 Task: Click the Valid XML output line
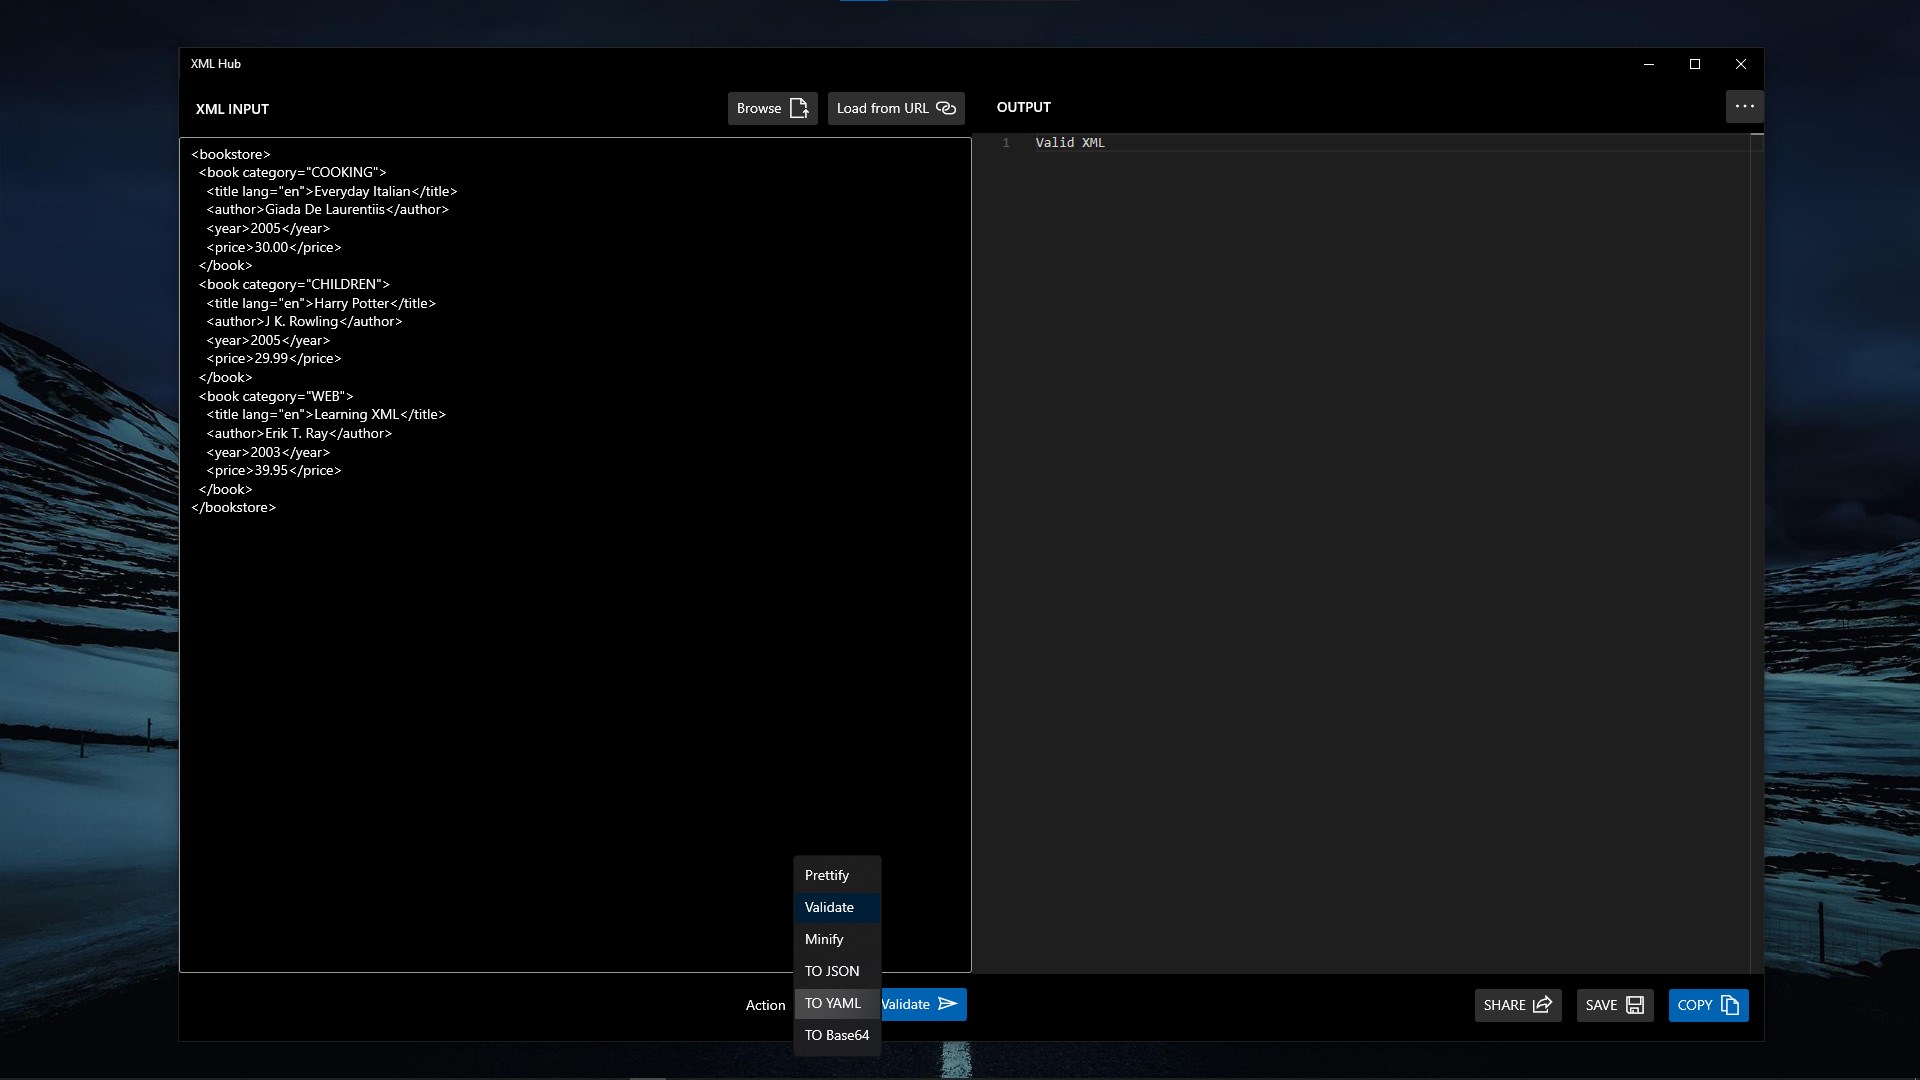[x=1070, y=143]
